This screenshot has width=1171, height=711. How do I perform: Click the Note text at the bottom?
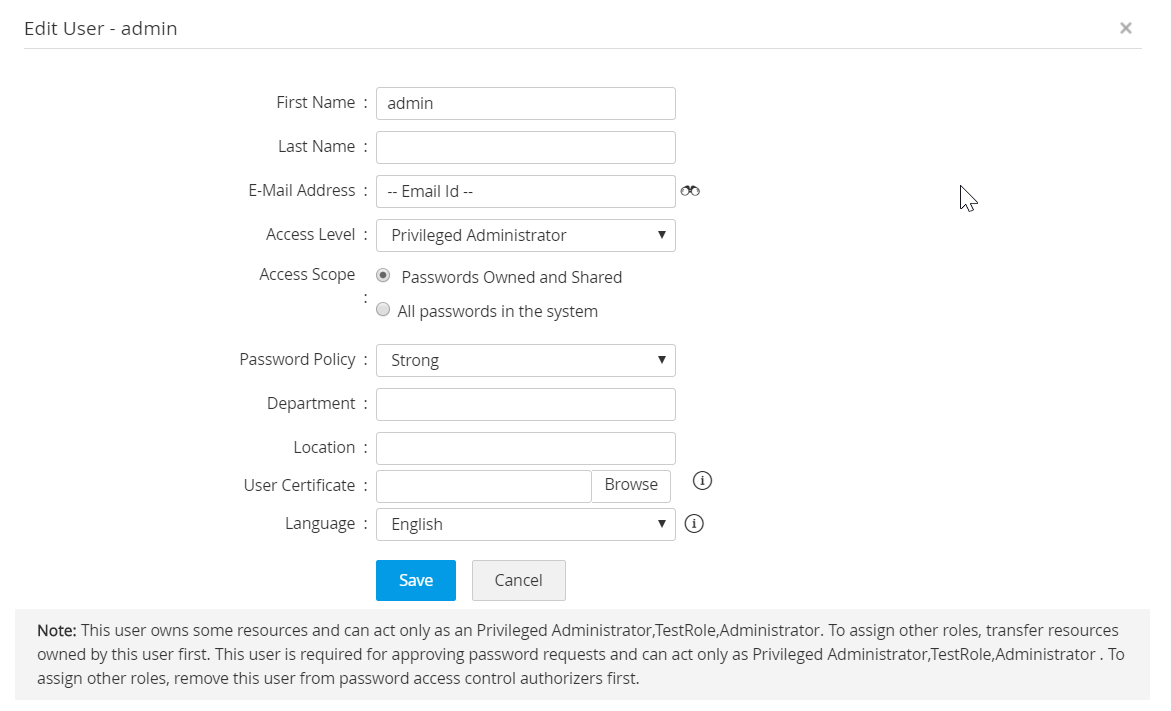point(580,654)
